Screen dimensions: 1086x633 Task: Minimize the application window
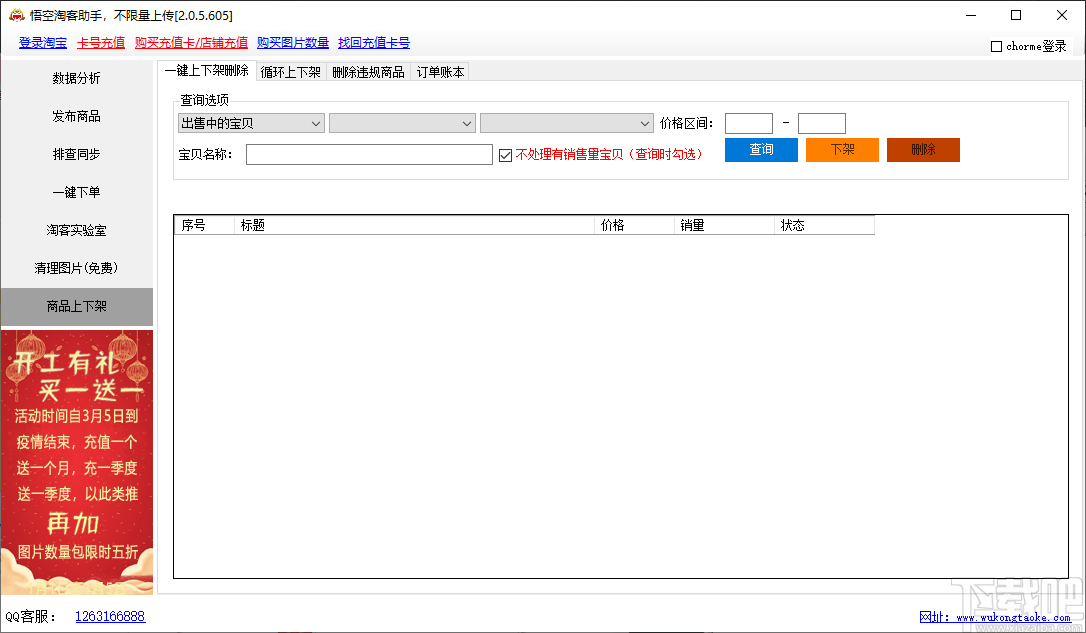[971, 15]
